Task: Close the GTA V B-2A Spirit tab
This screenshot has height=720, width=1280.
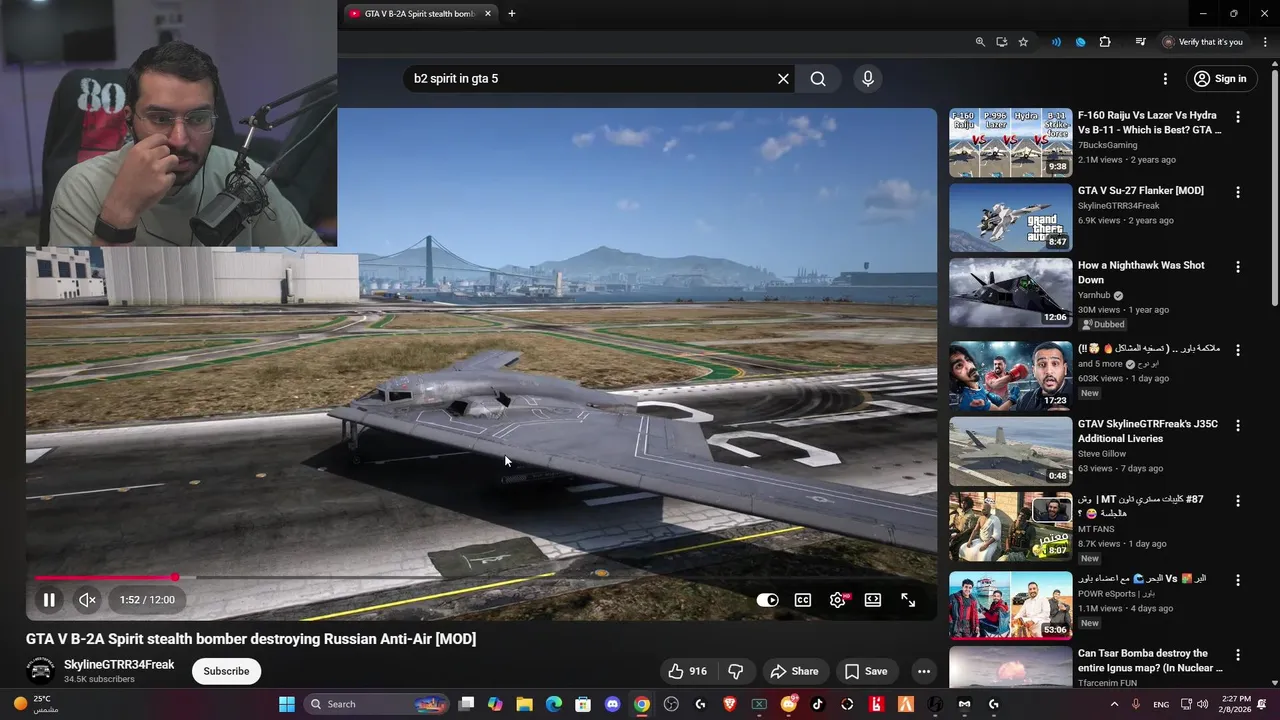Action: click(488, 14)
